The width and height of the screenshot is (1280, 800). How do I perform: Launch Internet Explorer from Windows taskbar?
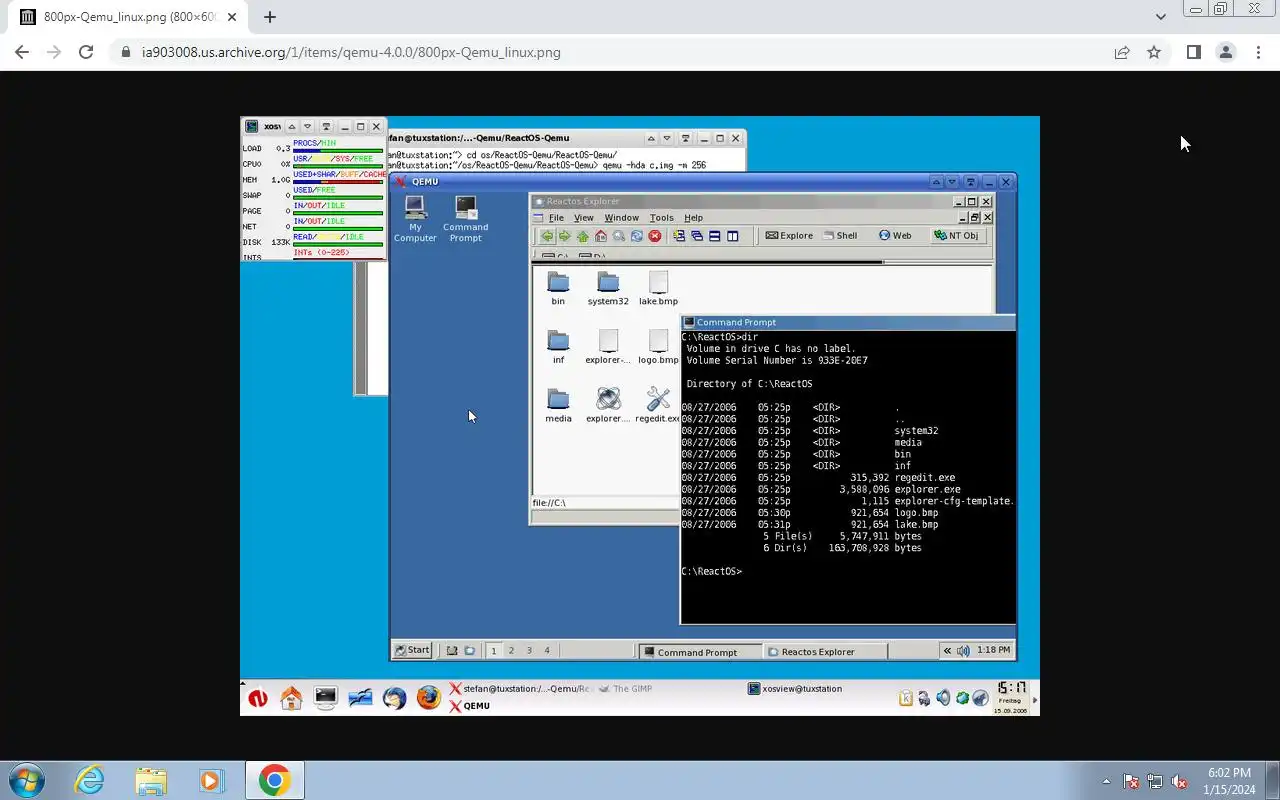point(89,780)
